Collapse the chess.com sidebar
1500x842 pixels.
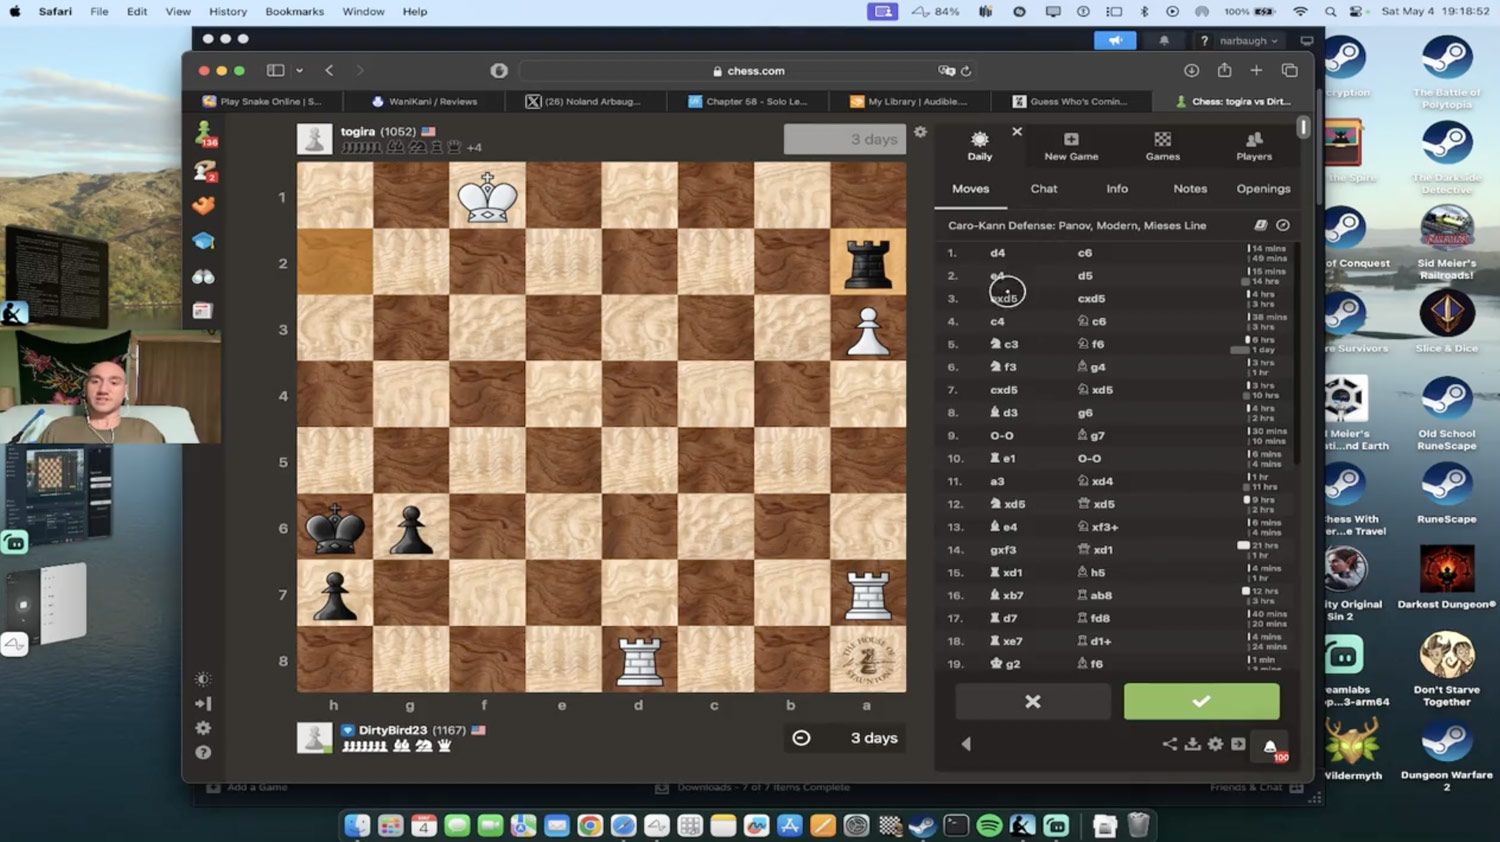[203, 704]
